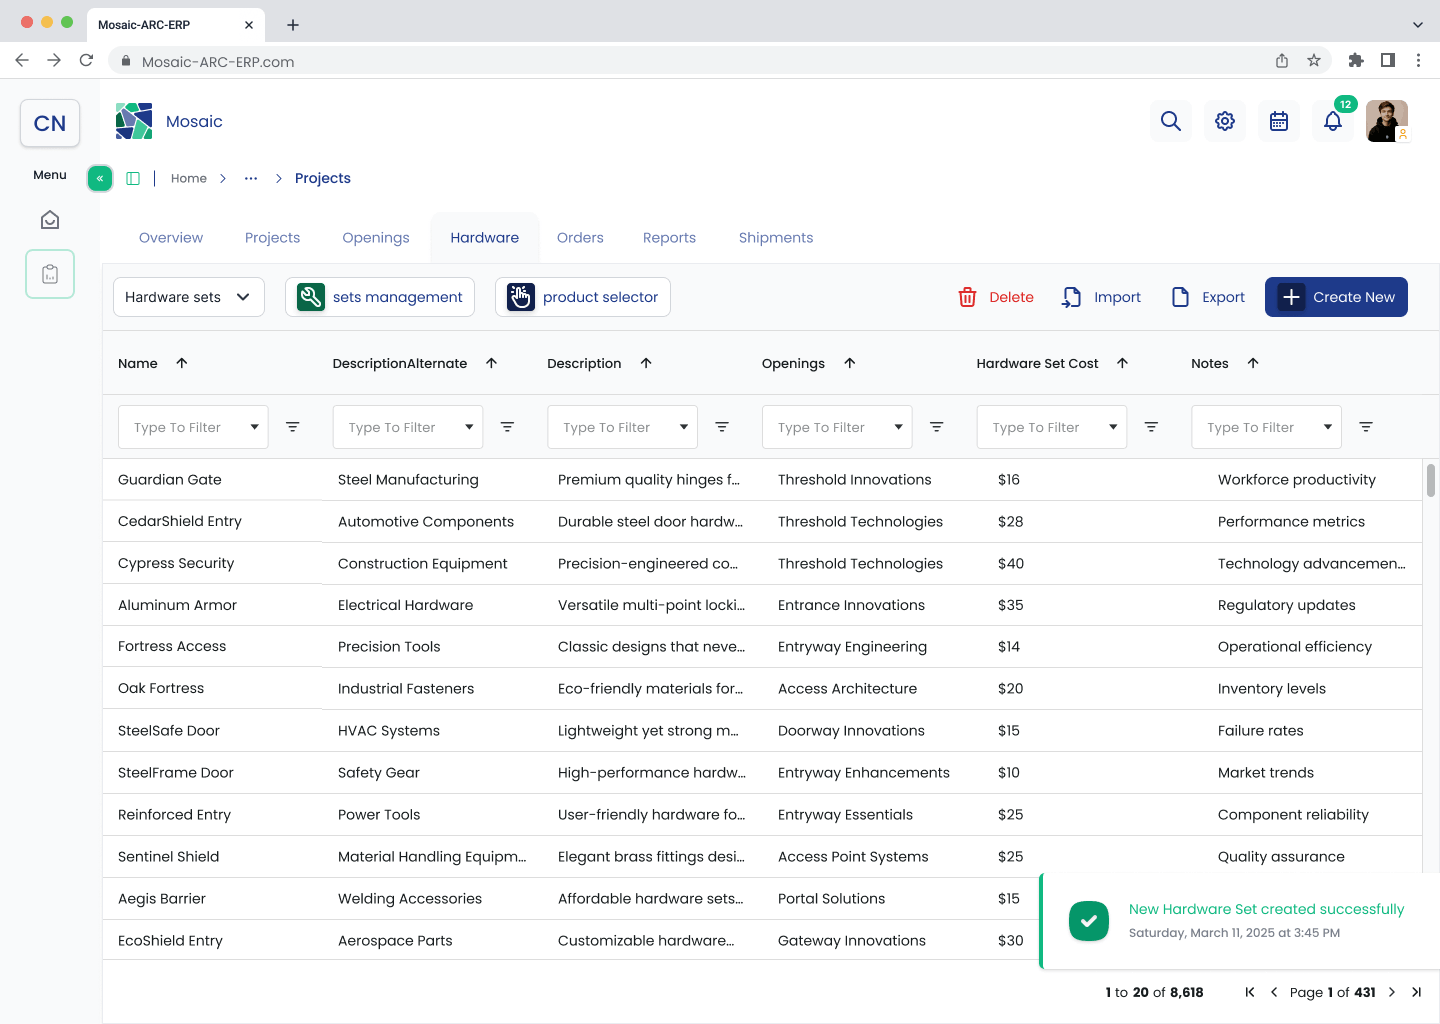This screenshot has width=1440, height=1024.
Task: Open Name column Type To Filter dropdown
Action: point(193,427)
